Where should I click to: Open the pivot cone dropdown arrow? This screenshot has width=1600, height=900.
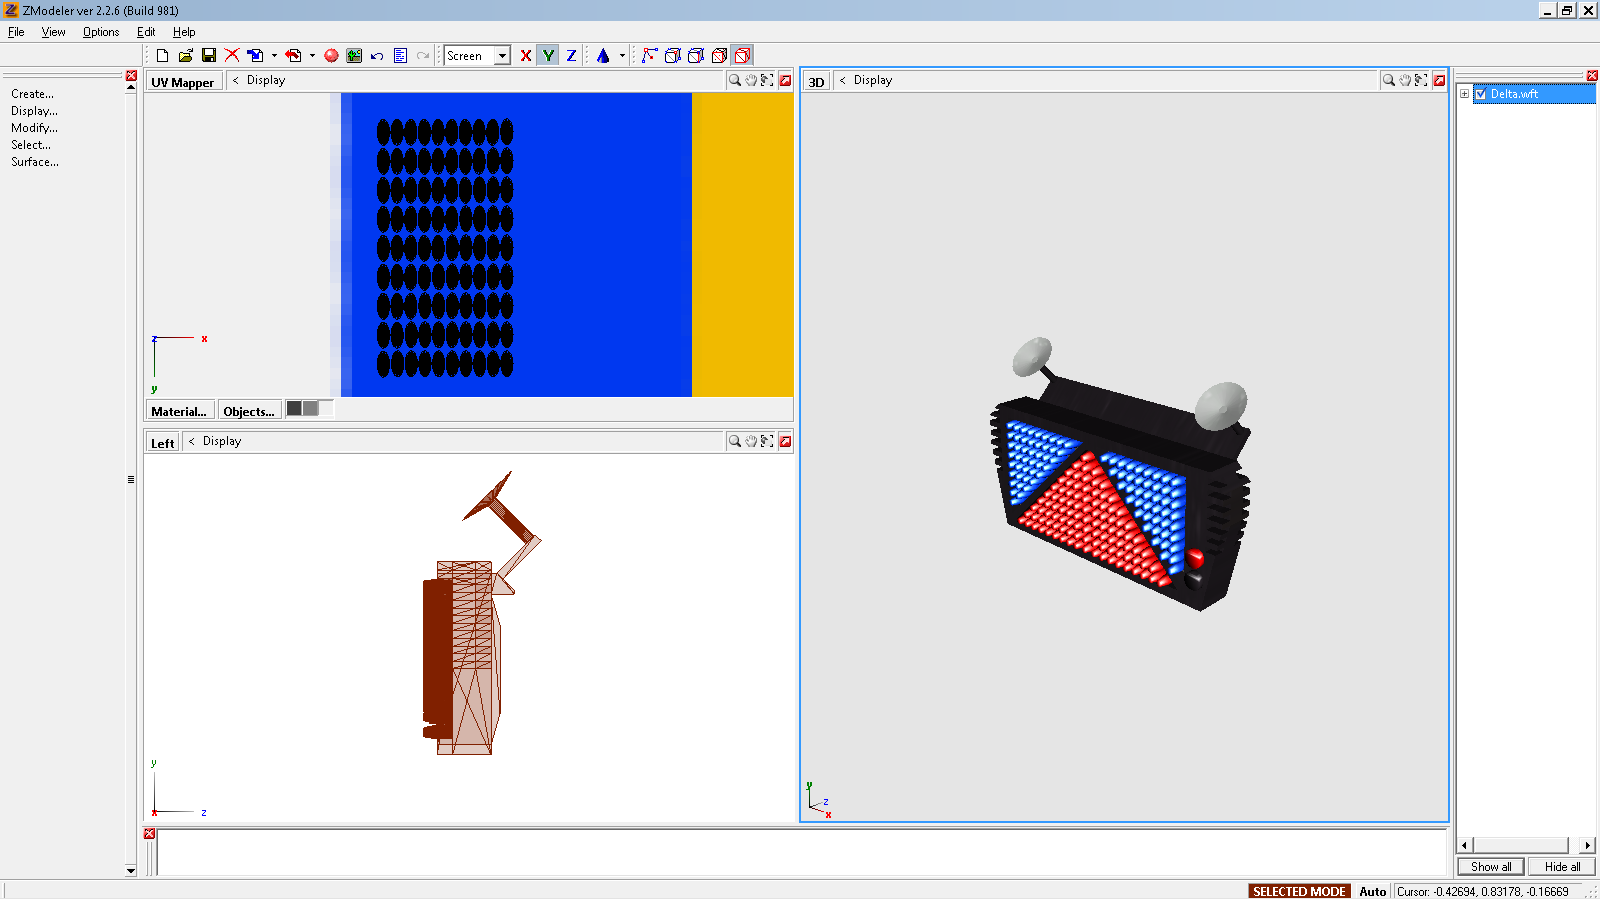pos(622,56)
